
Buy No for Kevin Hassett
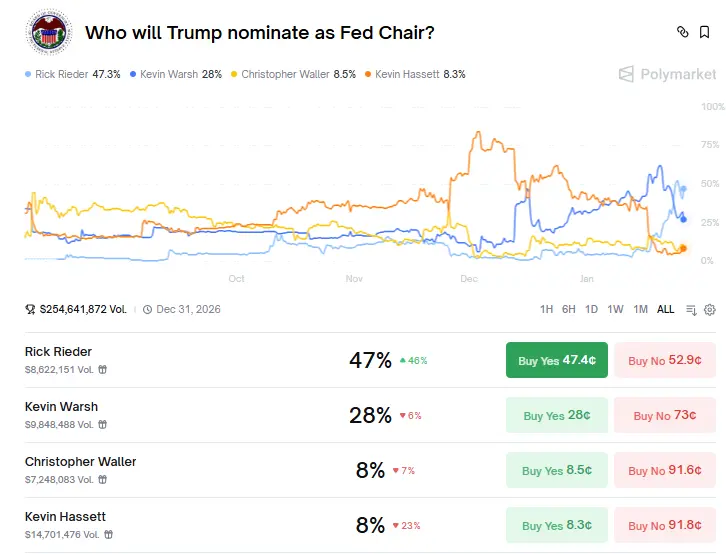(665, 525)
